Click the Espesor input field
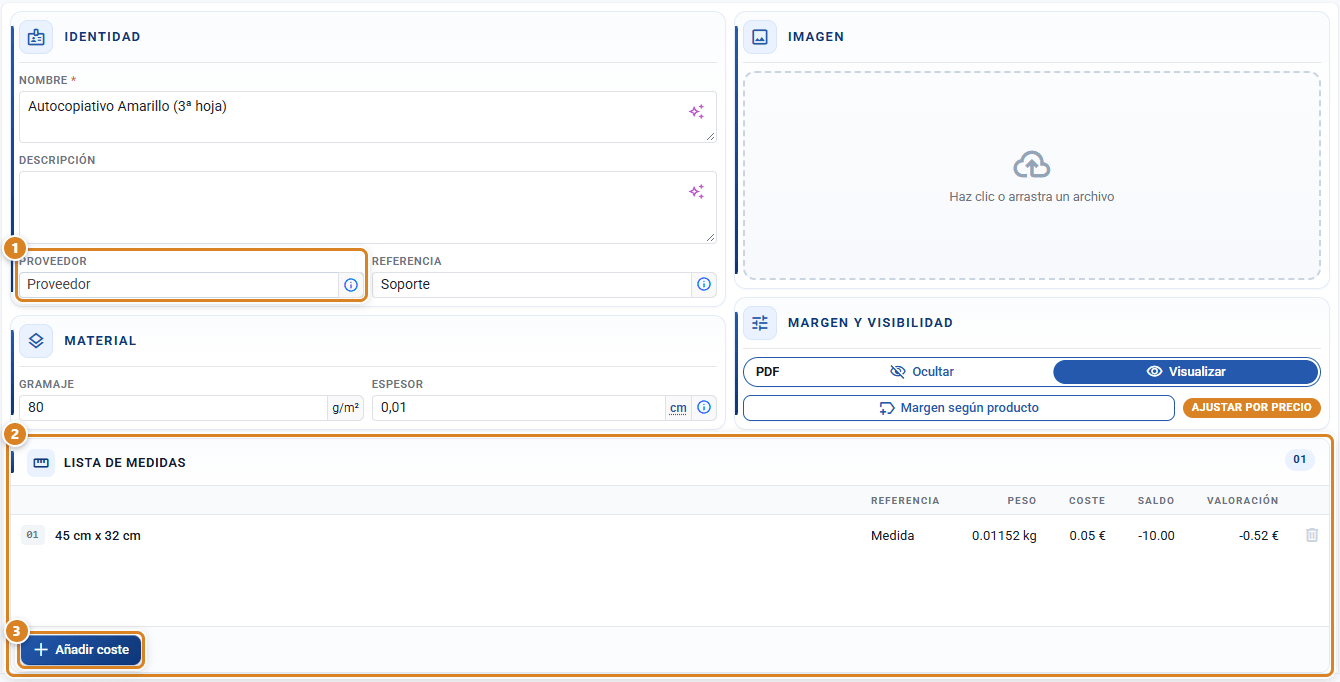This screenshot has width=1340, height=682. pyautogui.click(x=519, y=408)
